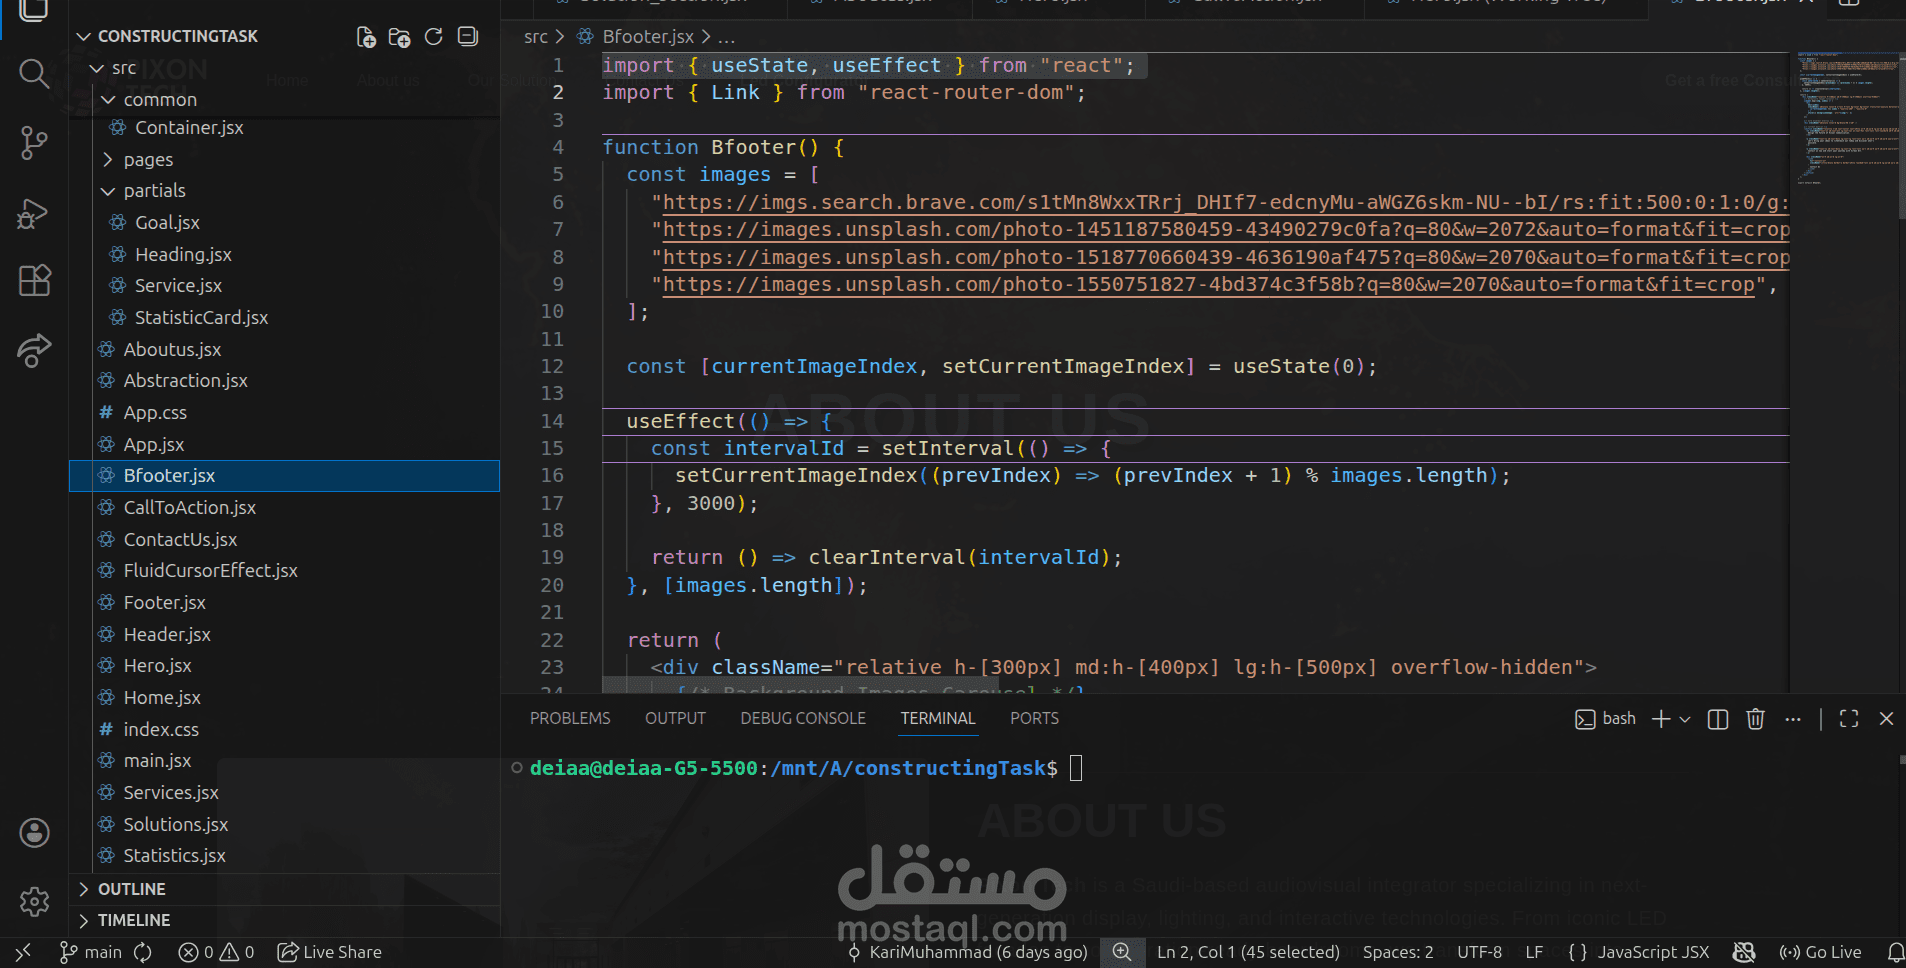Viewport: 1906px width, 968px height.
Task: Open the Live Share activity icon
Action: [34, 350]
